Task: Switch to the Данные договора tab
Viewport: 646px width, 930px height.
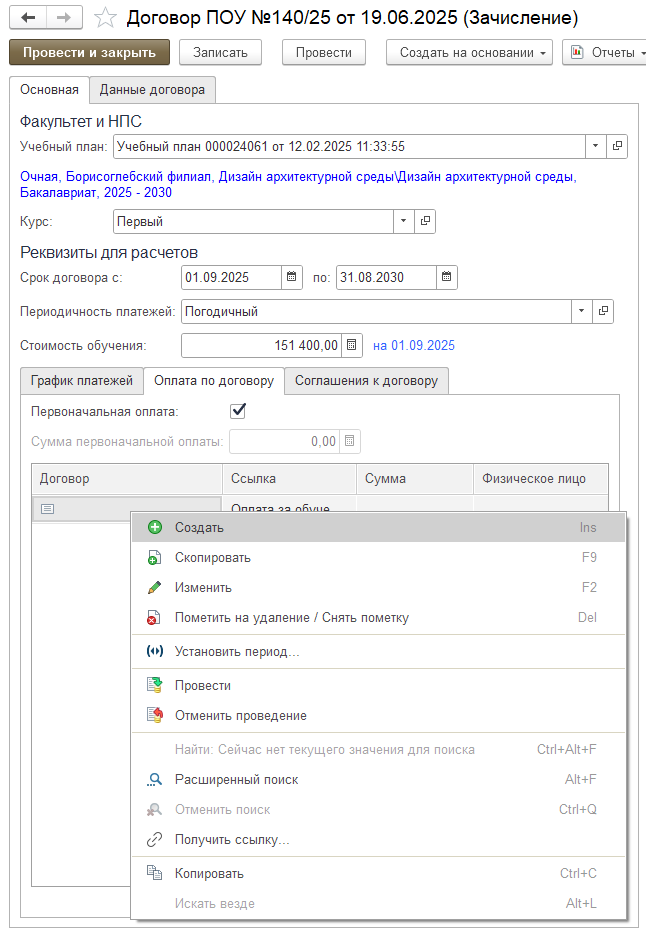Action: click(152, 90)
